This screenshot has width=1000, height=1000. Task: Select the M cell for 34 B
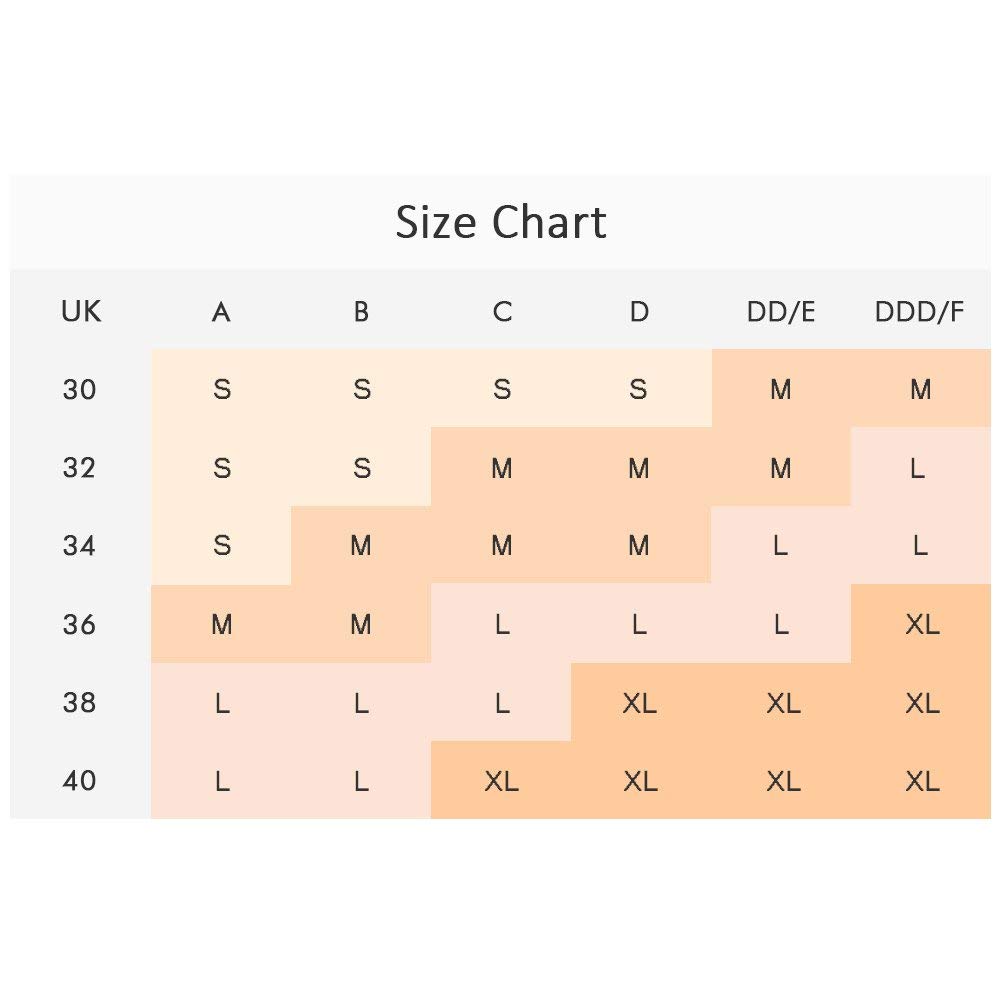click(x=361, y=546)
